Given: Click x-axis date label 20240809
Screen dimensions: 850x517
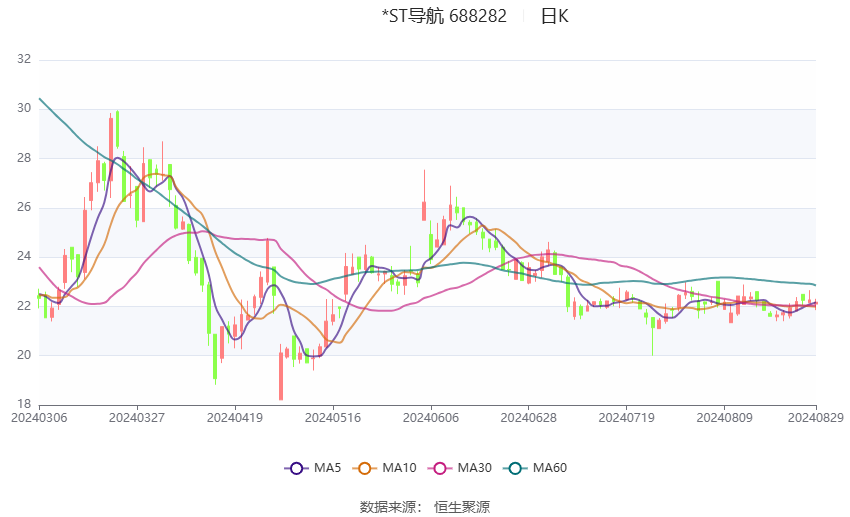Looking at the screenshot, I should click(724, 418).
